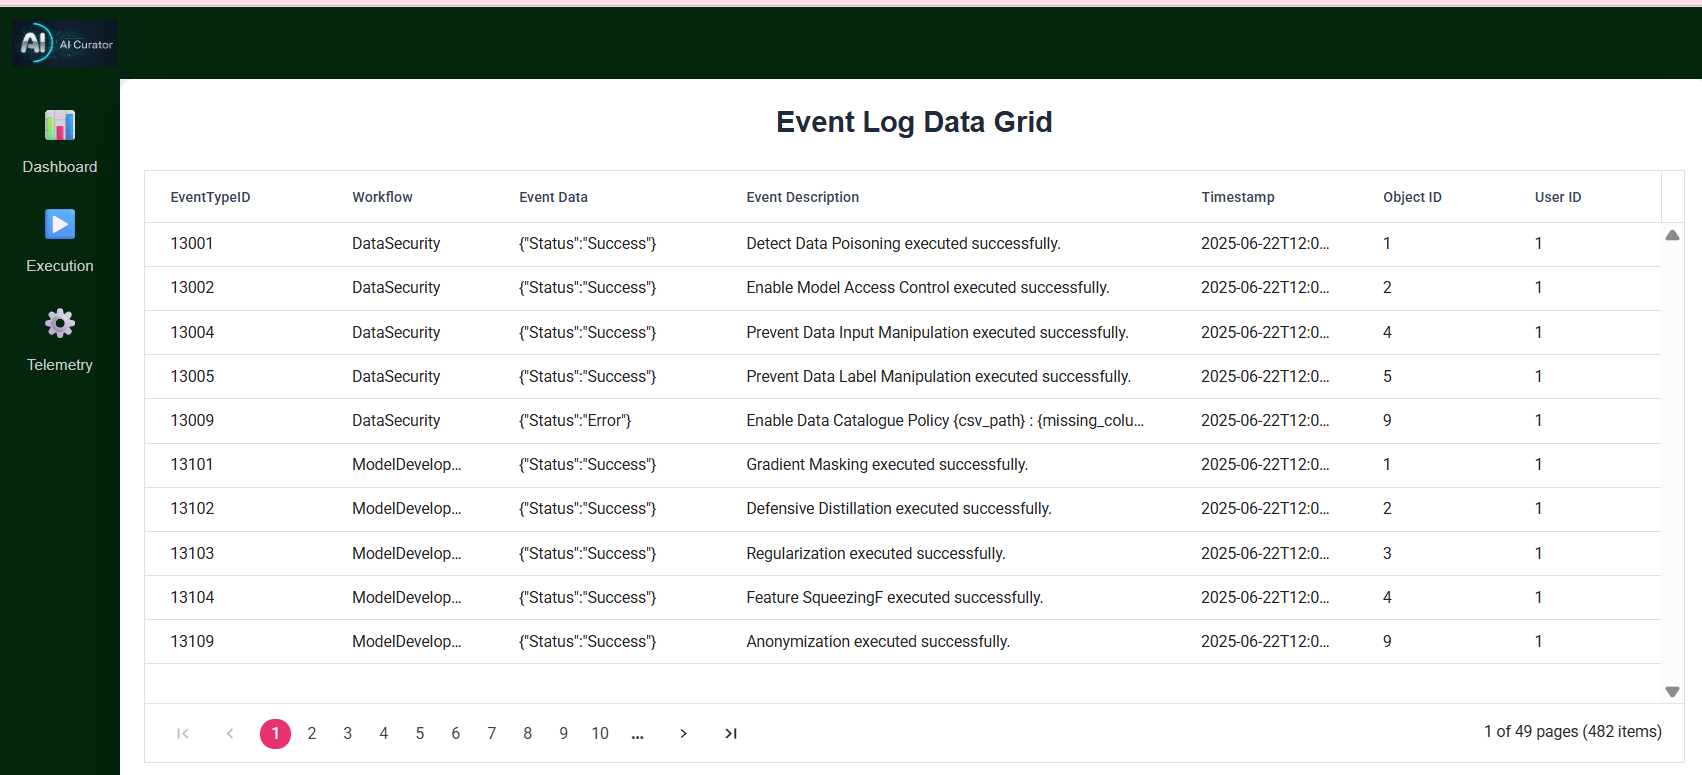The height and width of the screenshot is (775, 1702).
Task: Go to page 3
Action: coord(348,733)
